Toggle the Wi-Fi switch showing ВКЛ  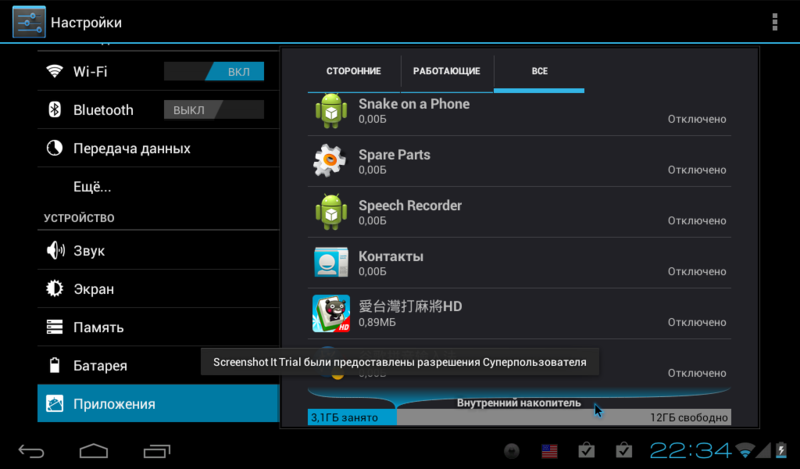pyautogui.click(x=214, y=71)
